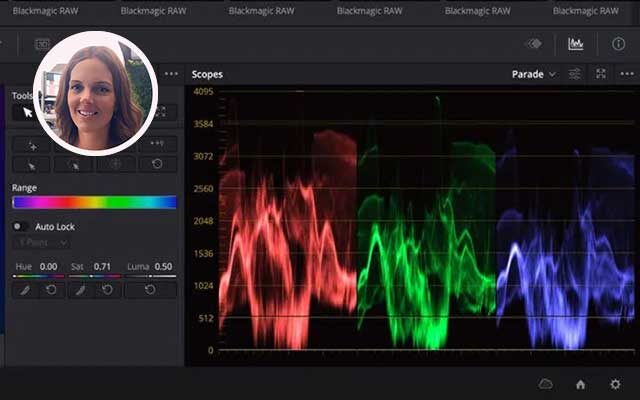Click the Sat value 0.71
Screen dimensions: 640x400
102,267
